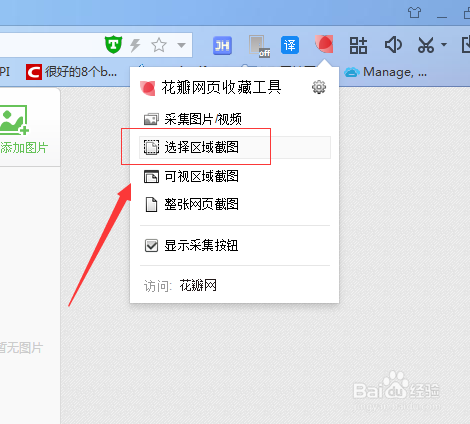Toggle 显示采集按钮 checkbox
The image size is (470, 424).
coord(151,246)
